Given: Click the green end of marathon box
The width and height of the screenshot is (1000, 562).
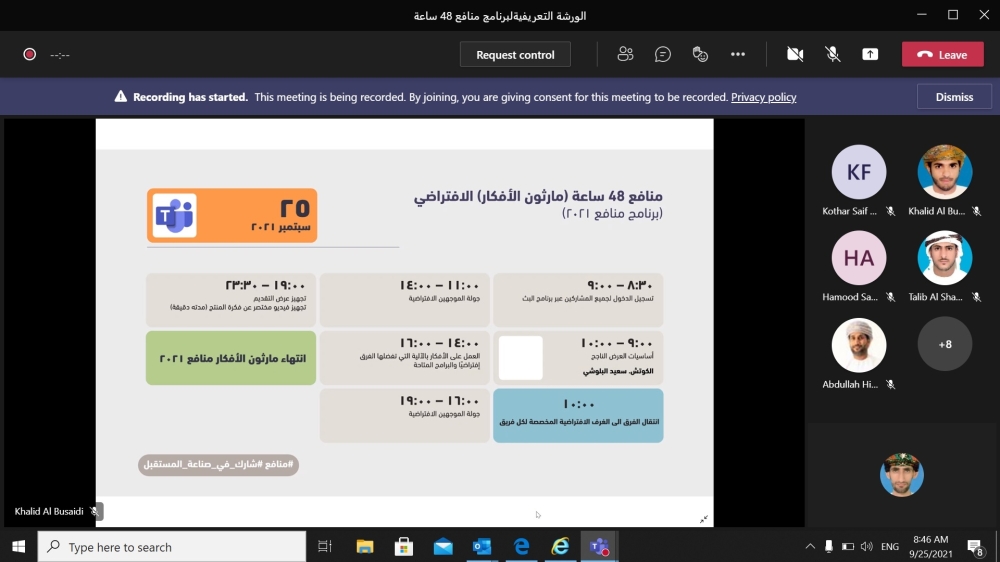Looking at the screenshot, I should coord(231,358).
